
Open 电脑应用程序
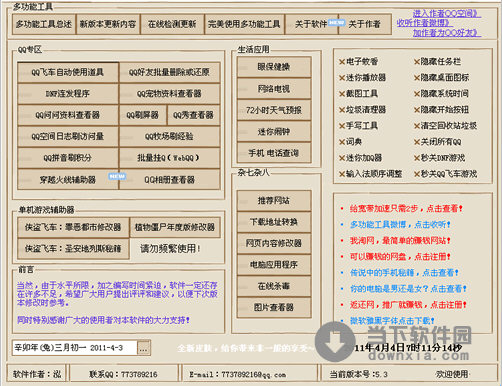[274, 265]
